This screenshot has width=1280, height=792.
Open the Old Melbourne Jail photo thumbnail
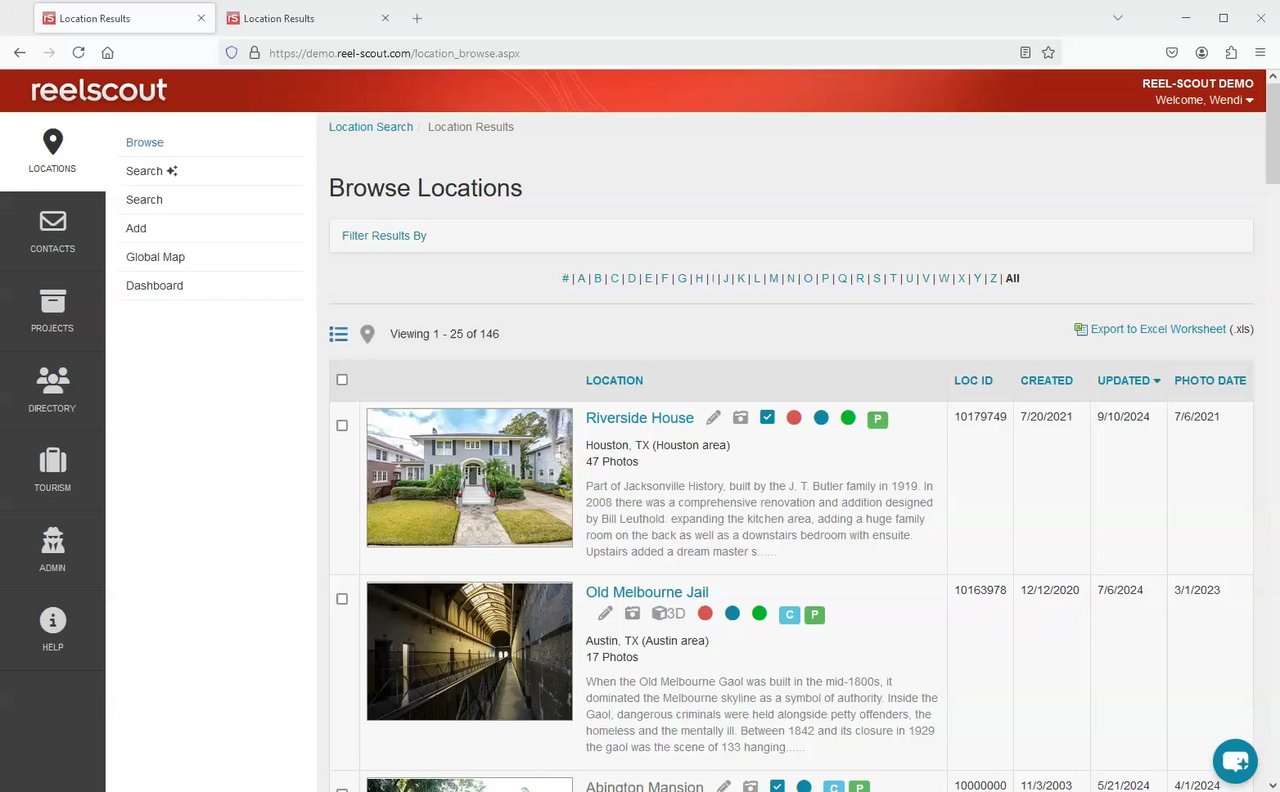pos(470,651)
